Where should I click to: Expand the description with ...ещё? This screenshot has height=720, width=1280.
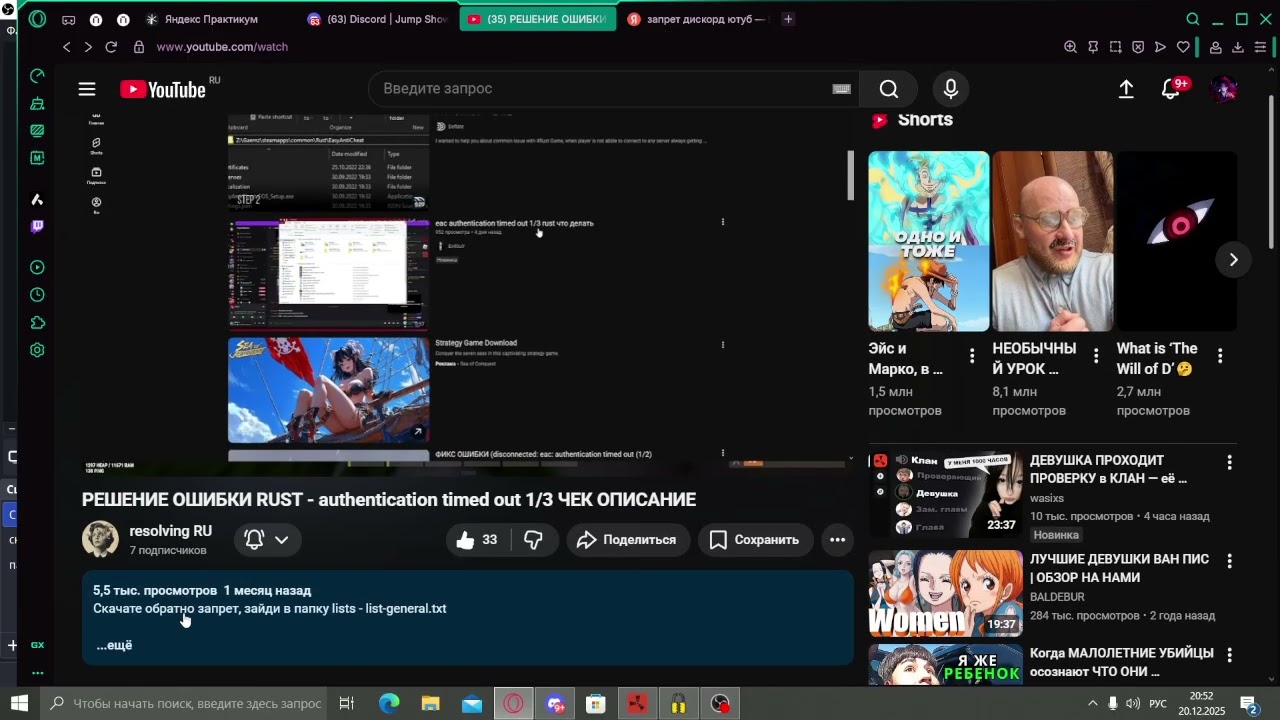pos(114,645)
